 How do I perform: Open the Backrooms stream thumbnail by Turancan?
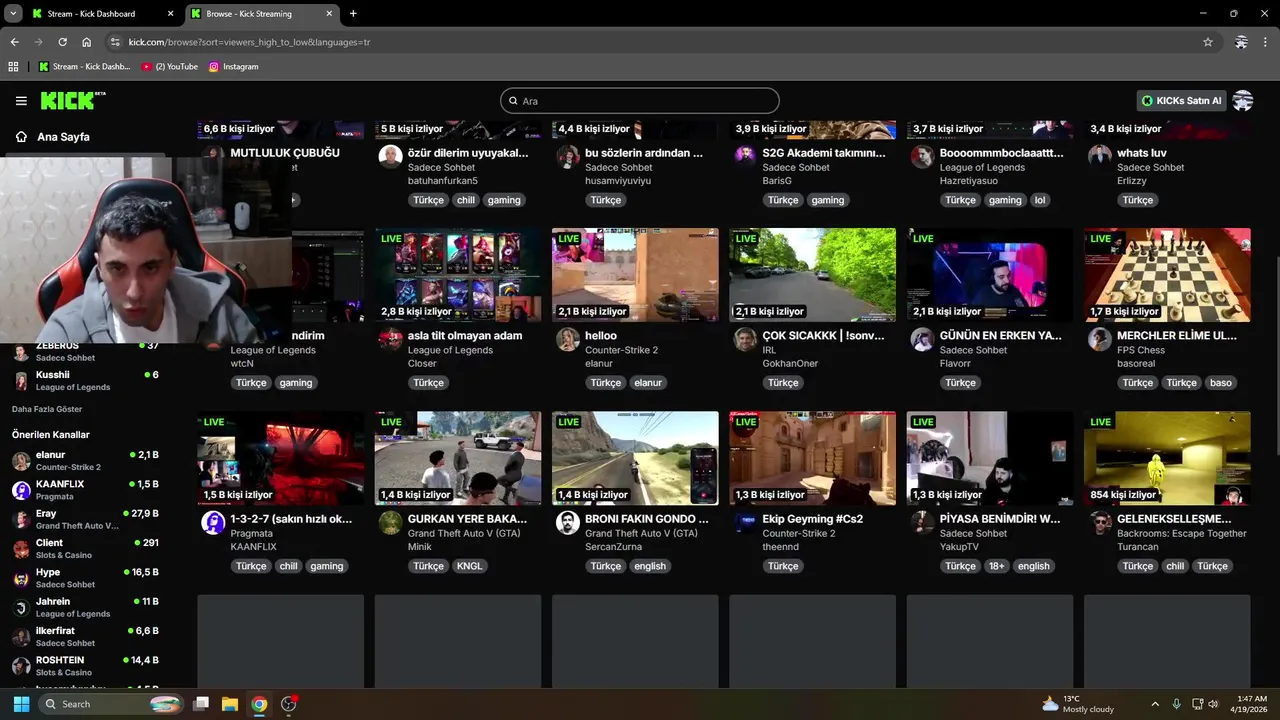[1167, 458]
